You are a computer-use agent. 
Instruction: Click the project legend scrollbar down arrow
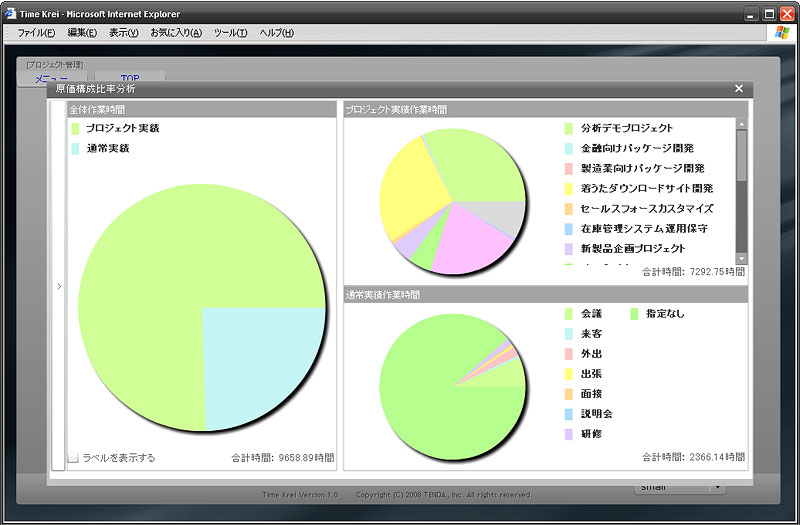[741, 259]
